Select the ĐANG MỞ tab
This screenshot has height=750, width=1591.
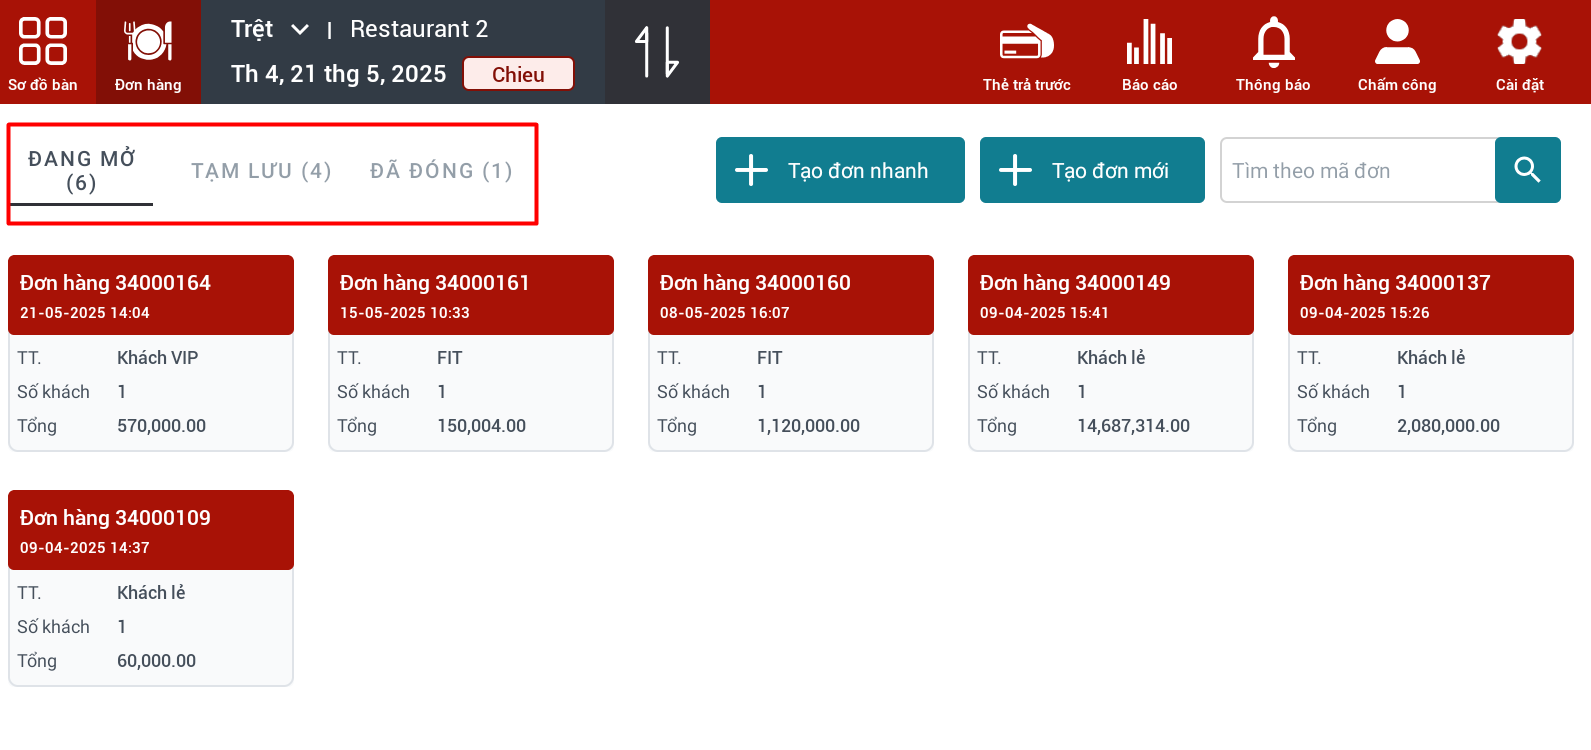coord(82,171)
